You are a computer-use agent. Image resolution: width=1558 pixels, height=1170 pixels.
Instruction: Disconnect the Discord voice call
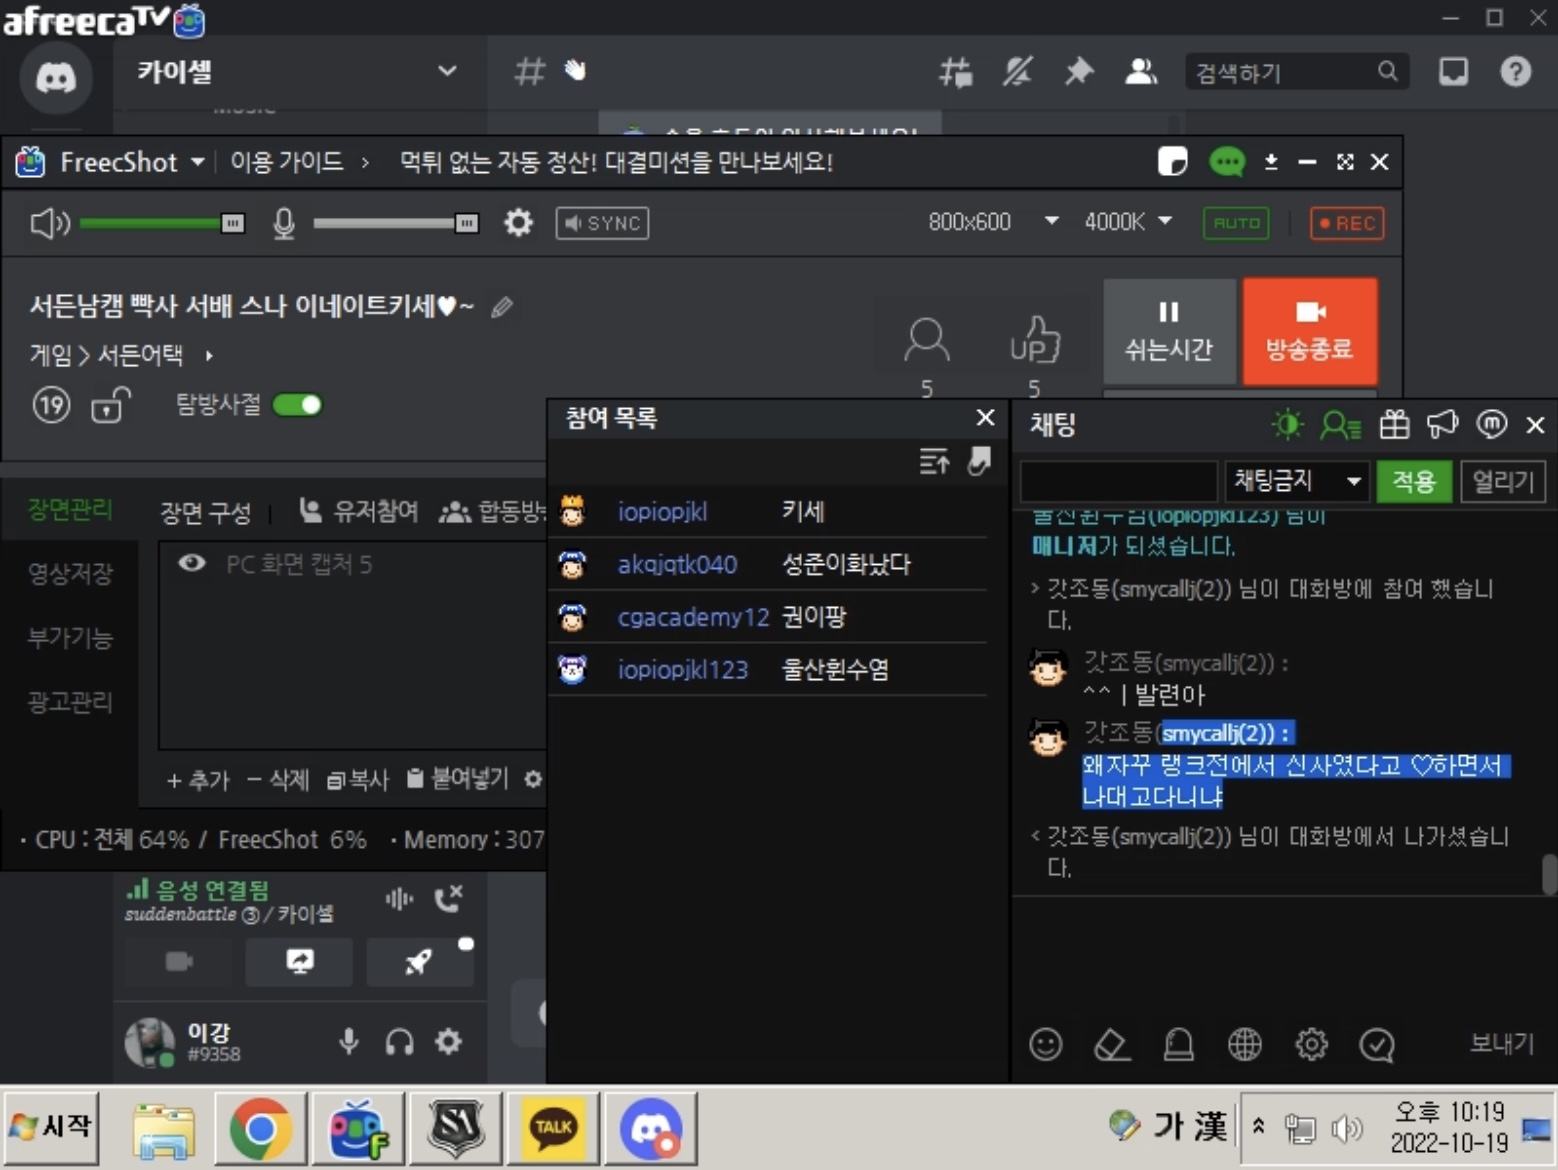[x=449, y=898]
